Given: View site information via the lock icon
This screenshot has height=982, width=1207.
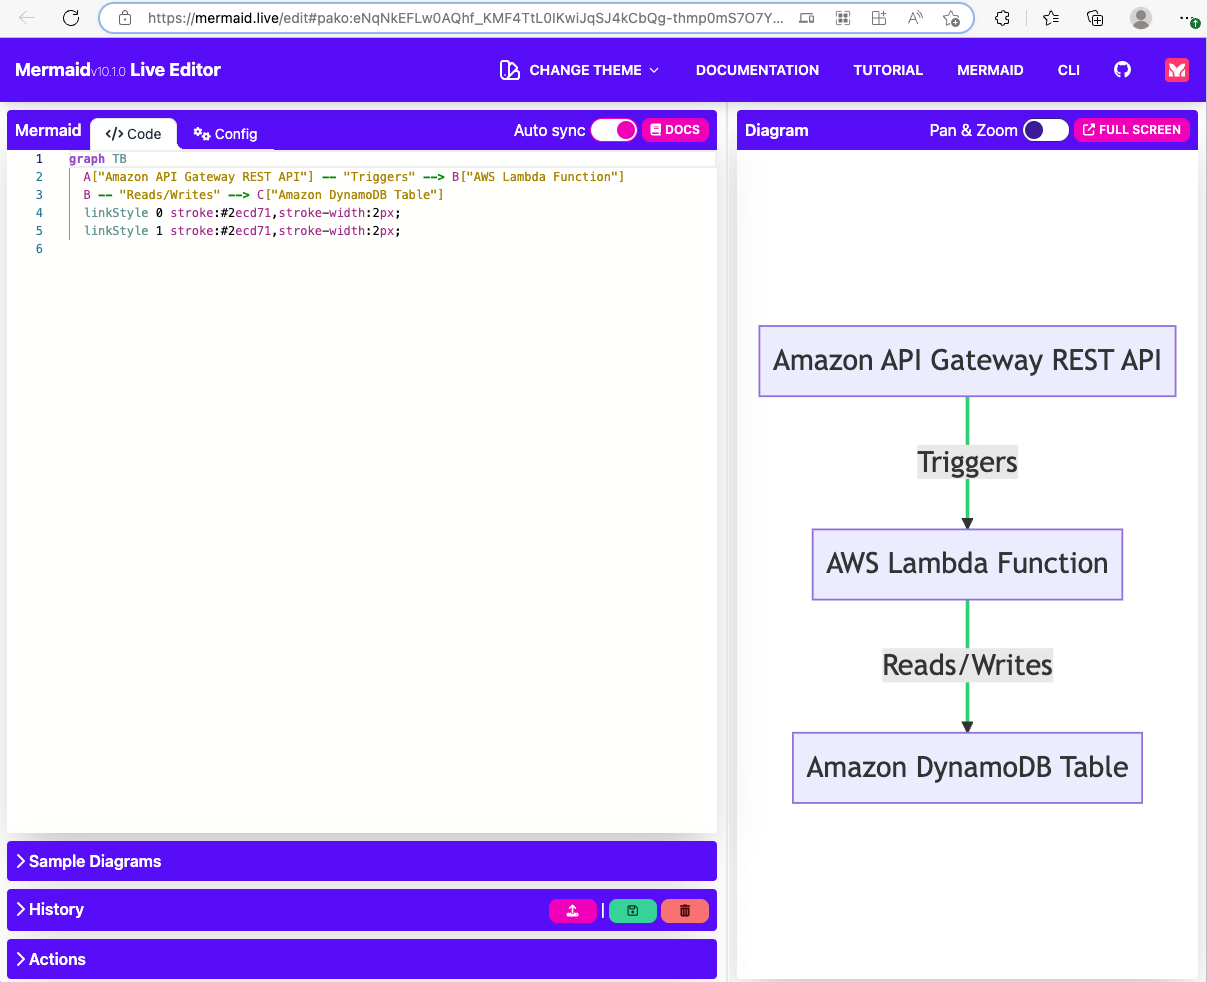Looking at the screenshot, I should (125, 18).
